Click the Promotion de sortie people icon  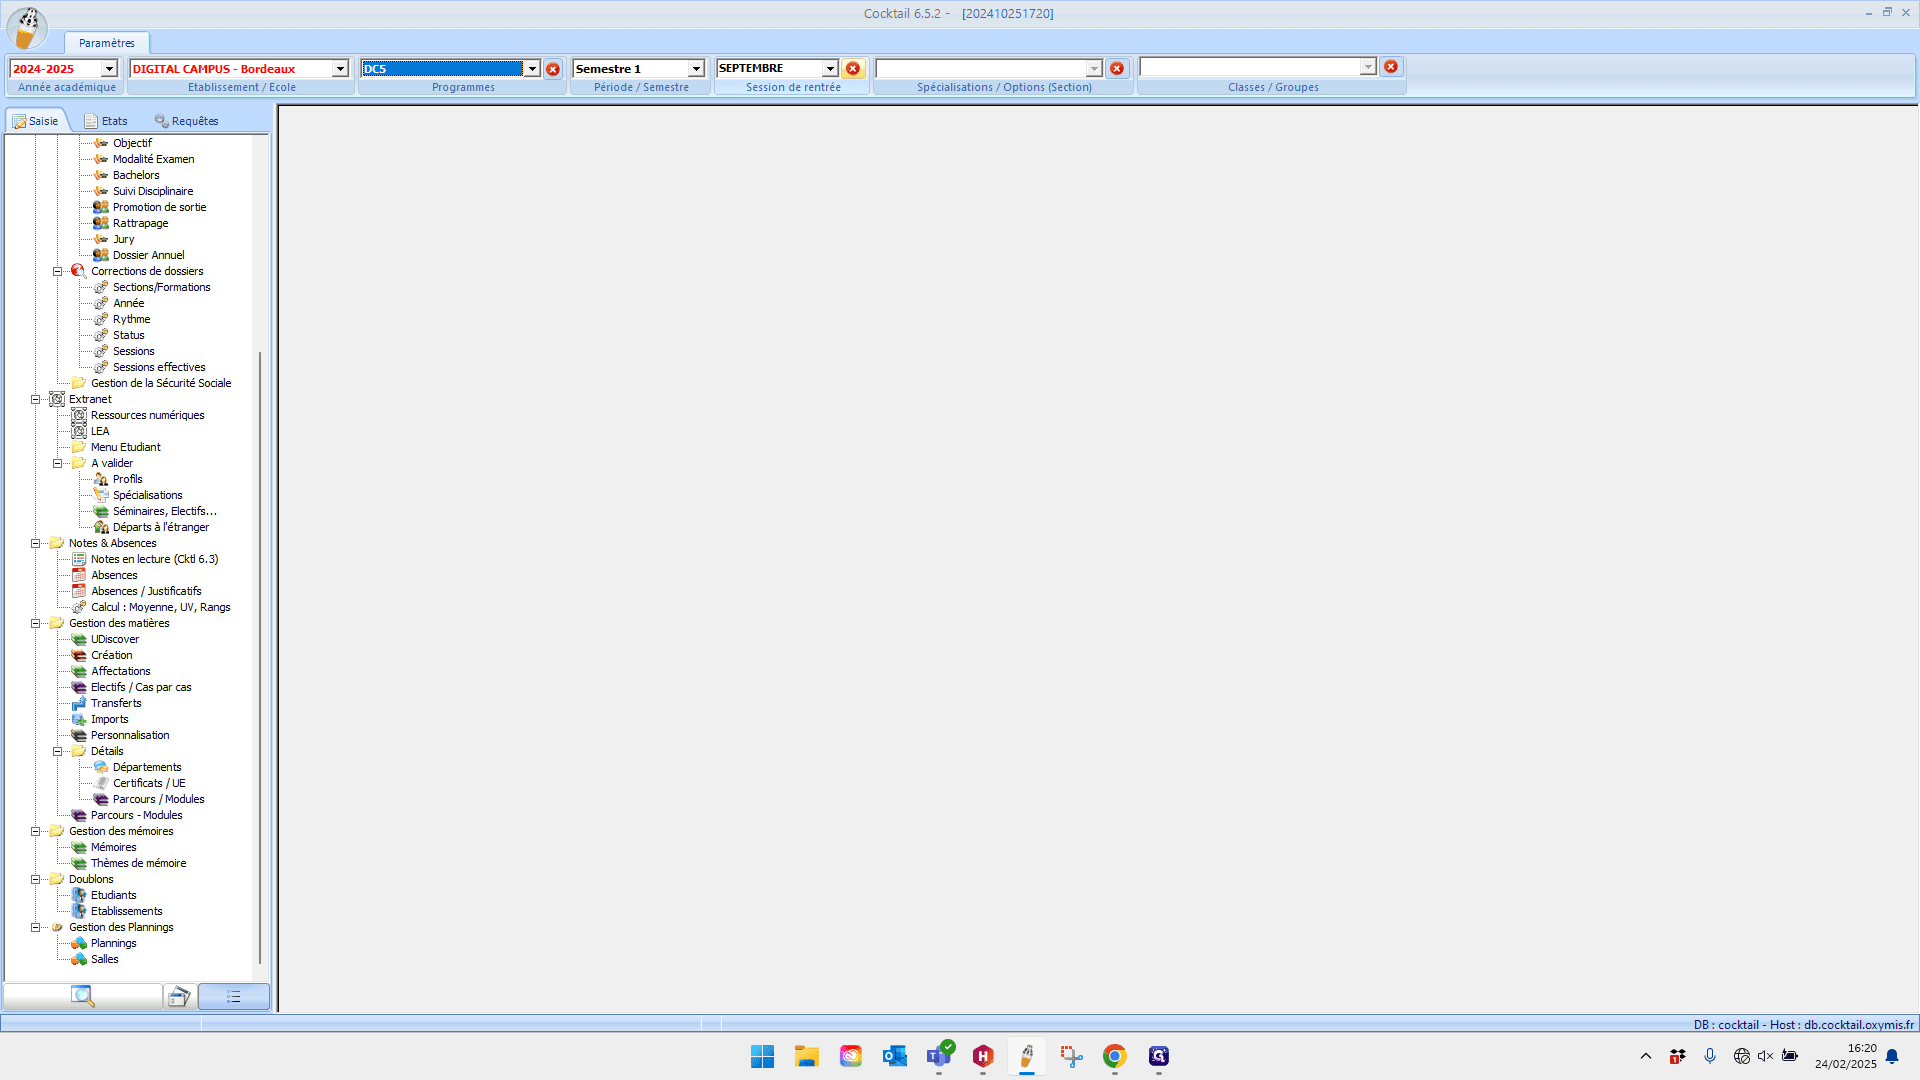click(101, 207)
